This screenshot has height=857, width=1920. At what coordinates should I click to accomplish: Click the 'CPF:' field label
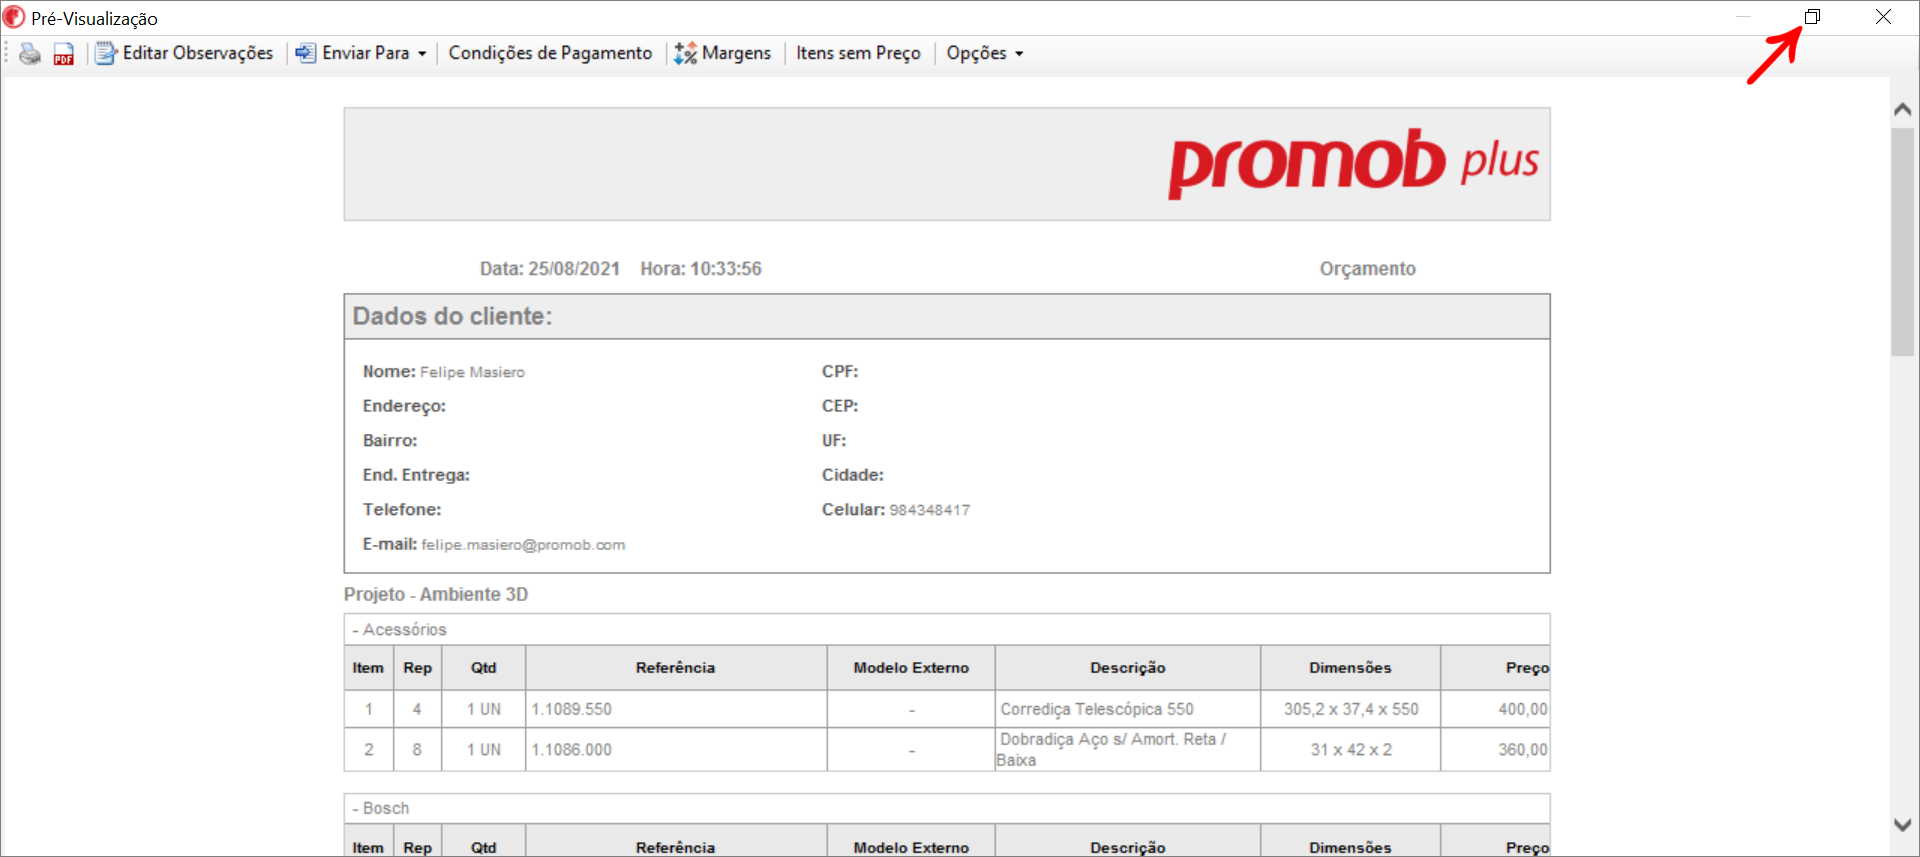pyautogui.click(x=840, y=372)
